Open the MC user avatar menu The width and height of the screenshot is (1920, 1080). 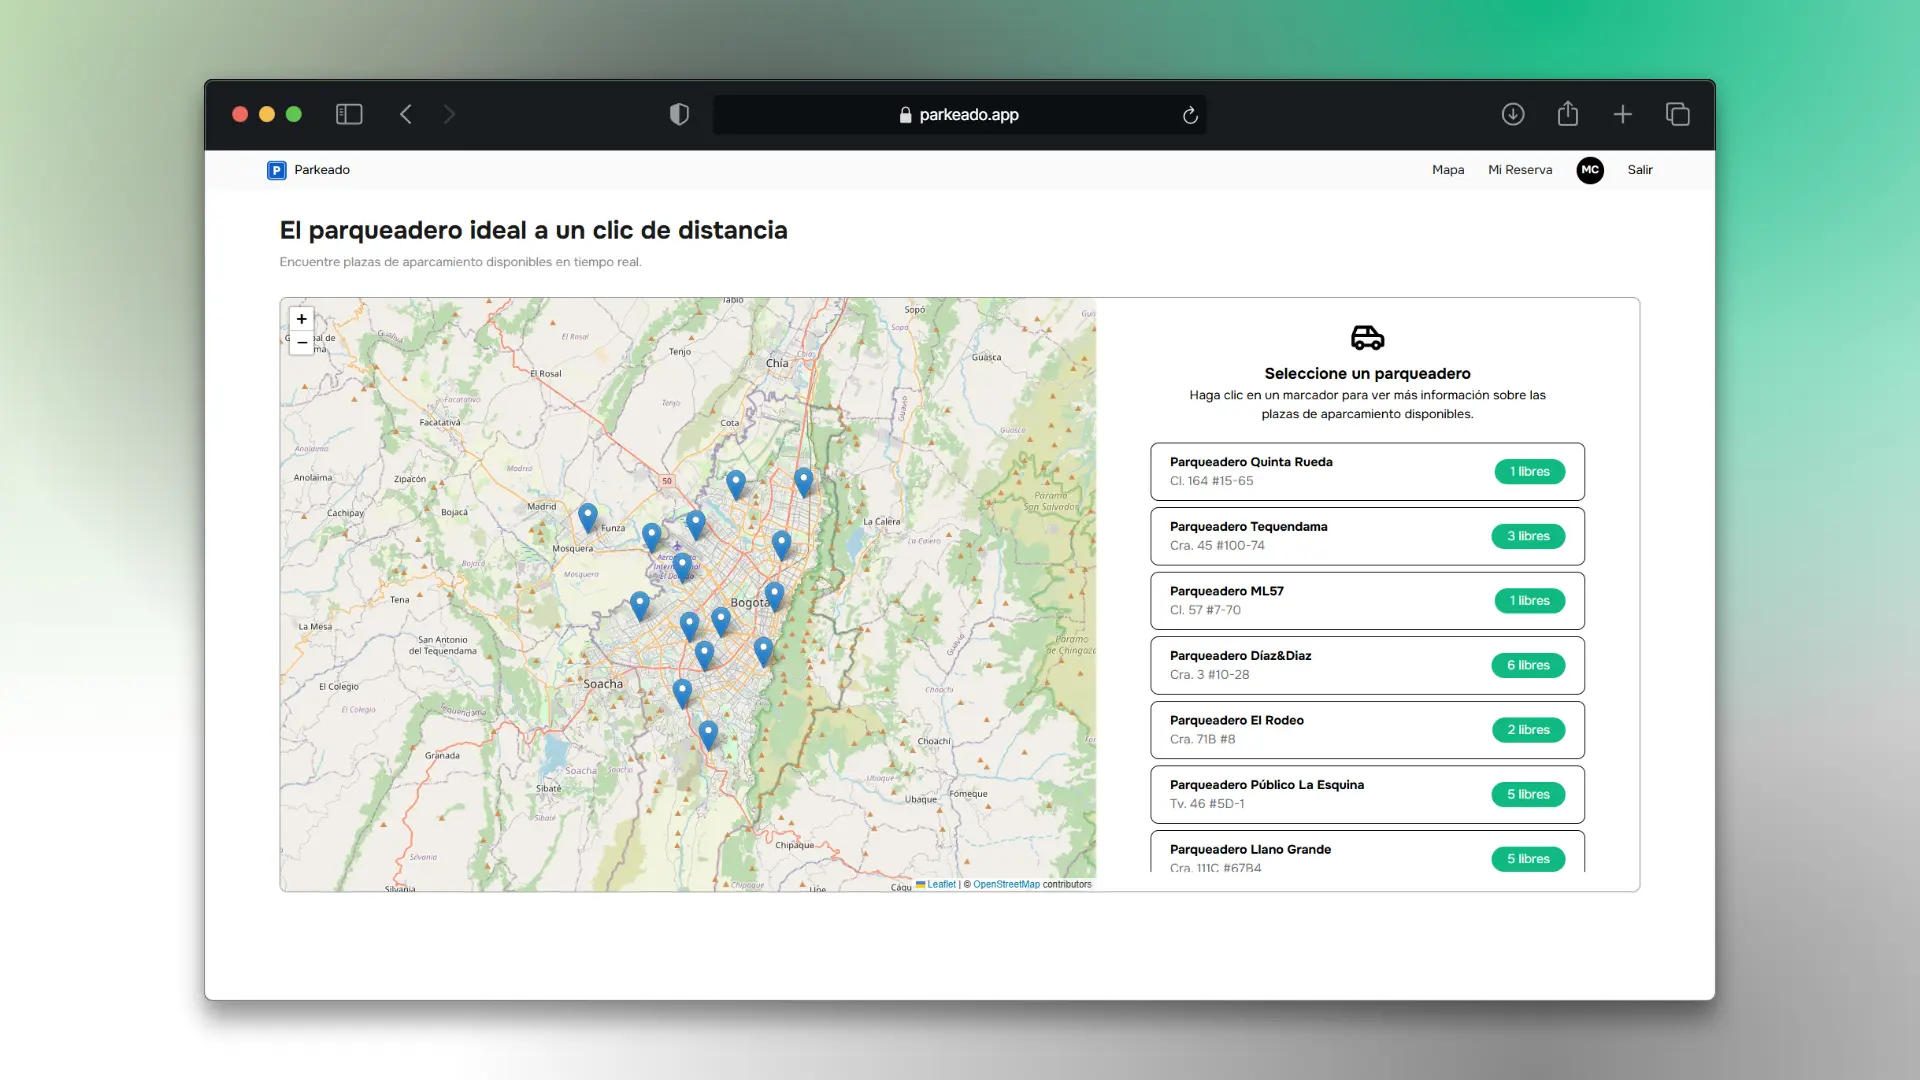pos(1590,170)
